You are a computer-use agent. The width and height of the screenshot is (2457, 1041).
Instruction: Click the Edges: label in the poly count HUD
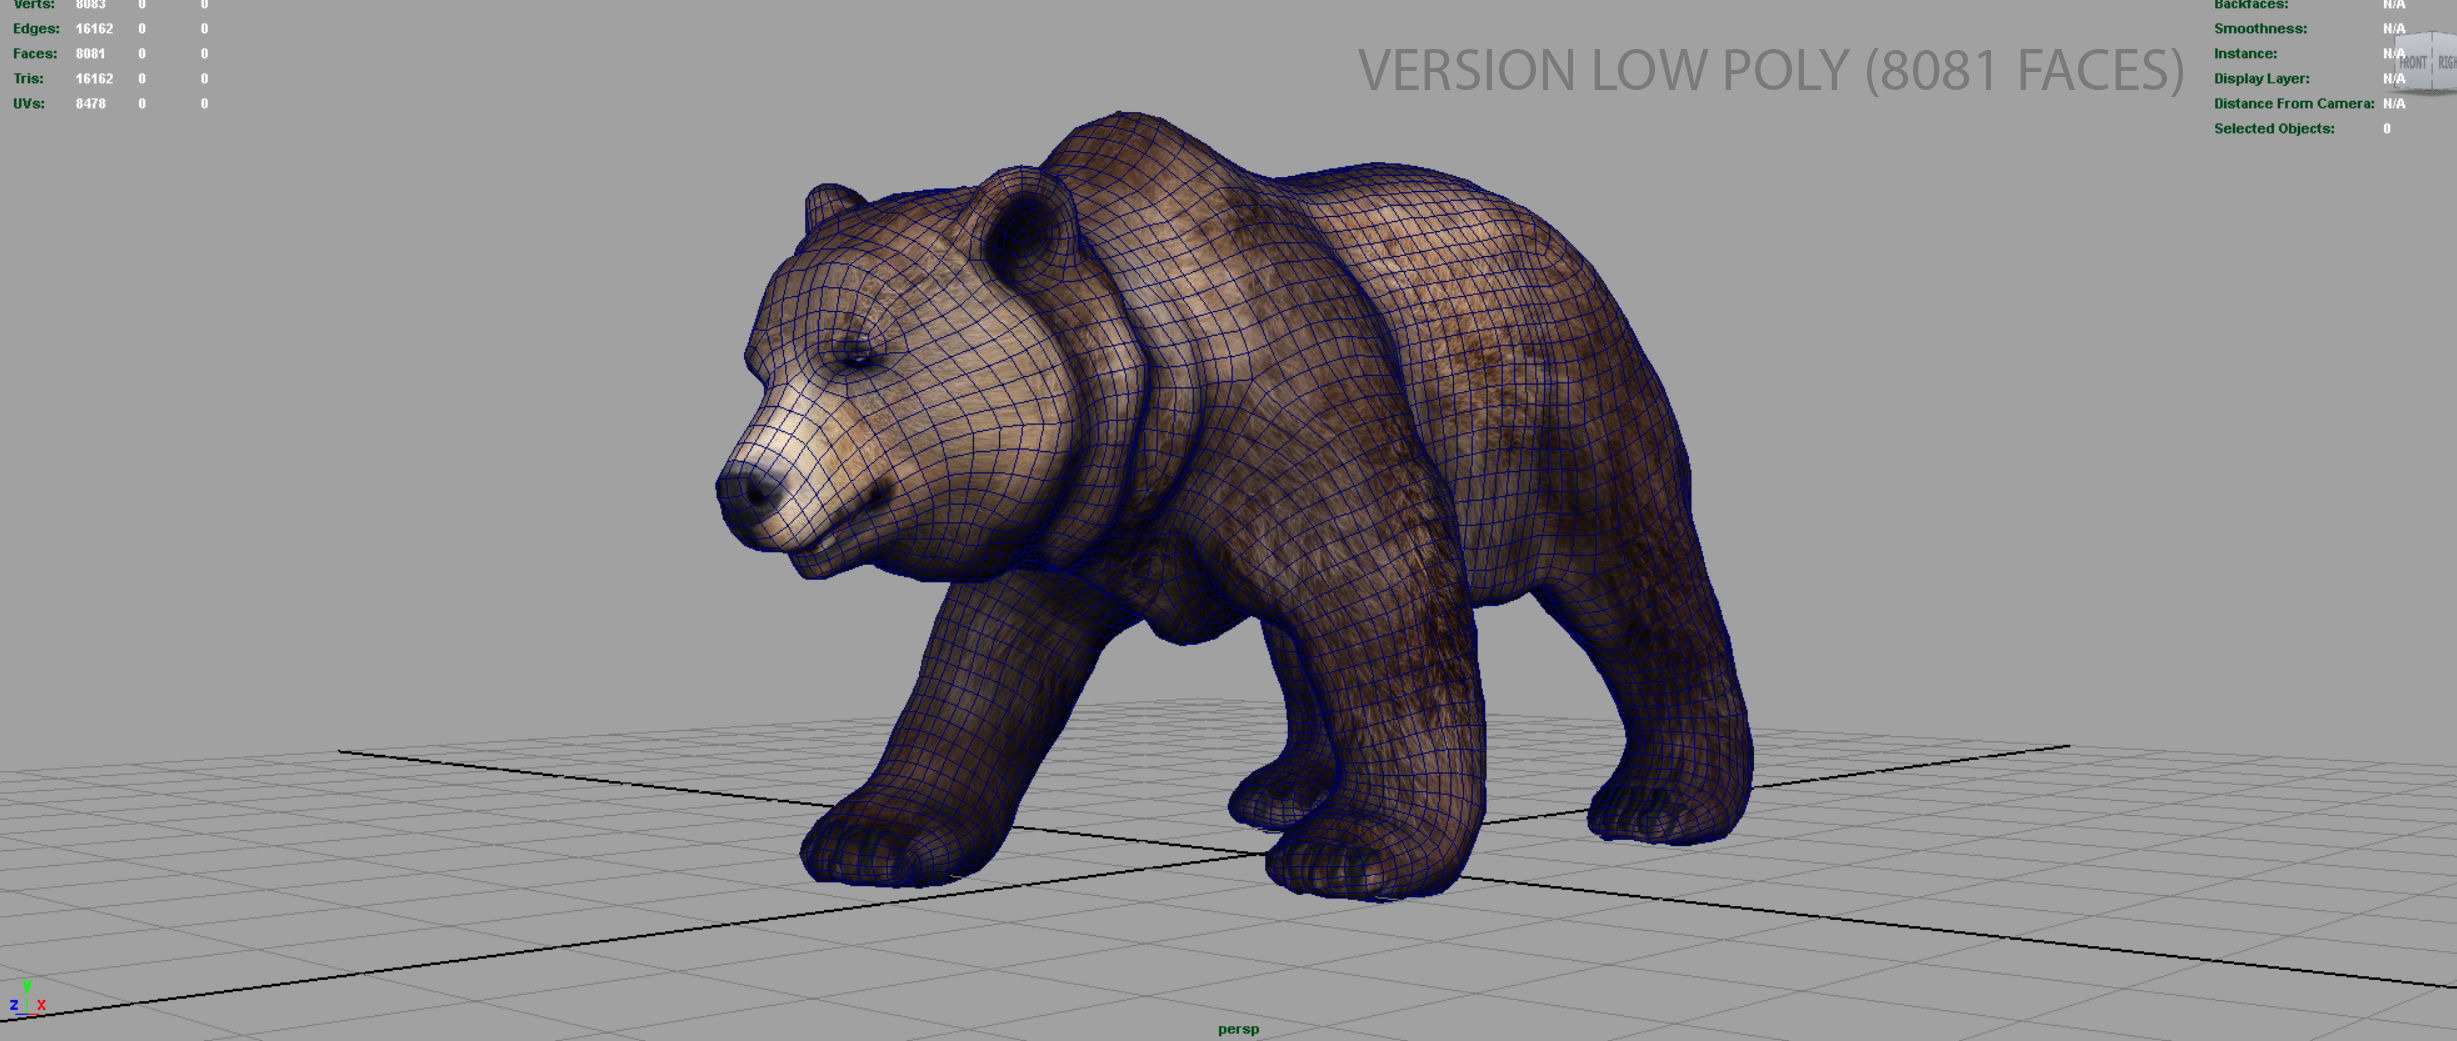(36, 29)
